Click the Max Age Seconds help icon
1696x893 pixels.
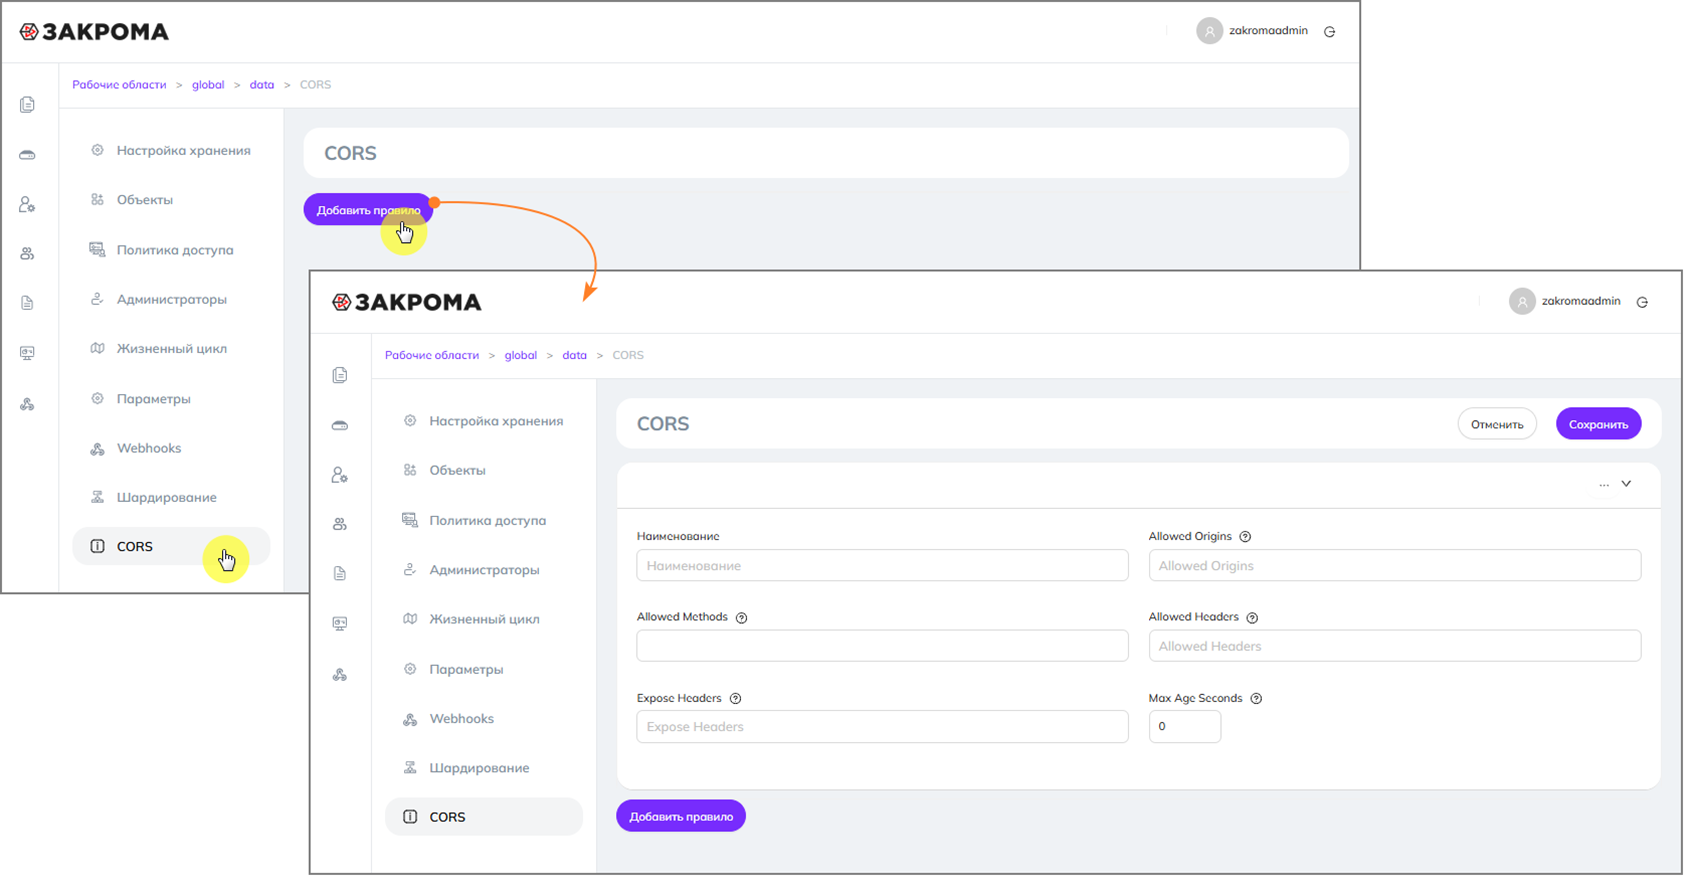(1256, 699)
